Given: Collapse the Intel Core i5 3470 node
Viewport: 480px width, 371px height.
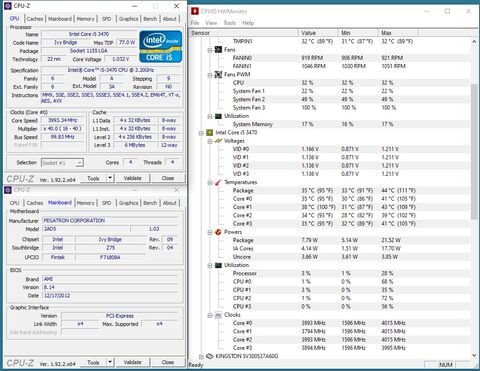Looking at the screenshot, I should (201, 133).
